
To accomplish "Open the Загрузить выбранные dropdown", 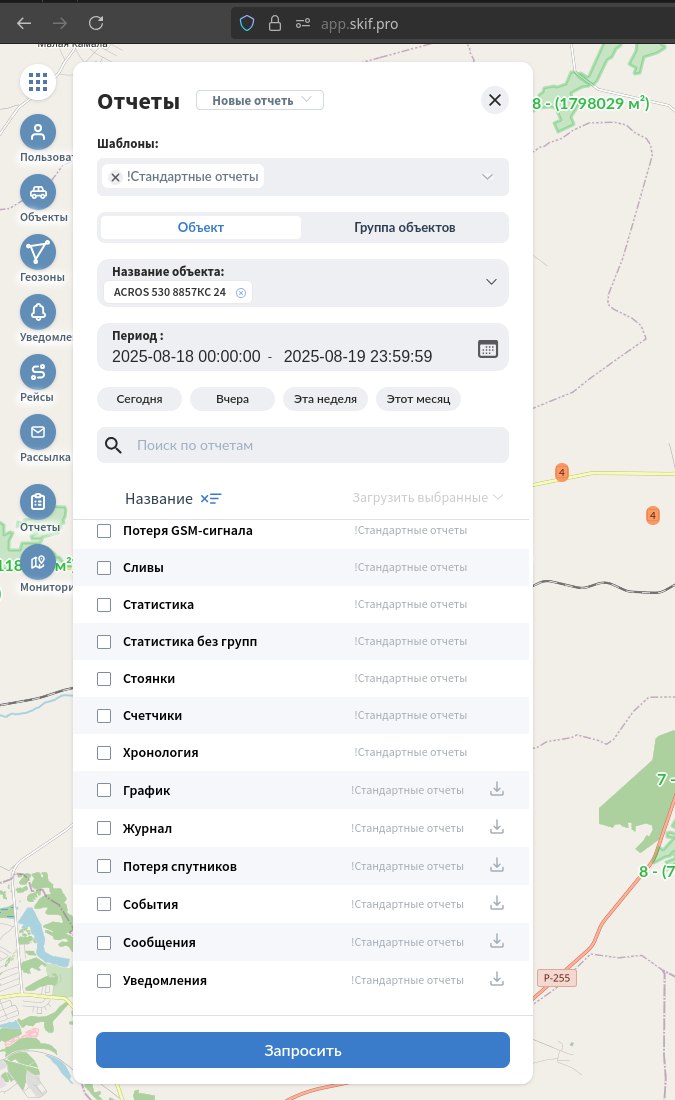I will click(427, 497).
